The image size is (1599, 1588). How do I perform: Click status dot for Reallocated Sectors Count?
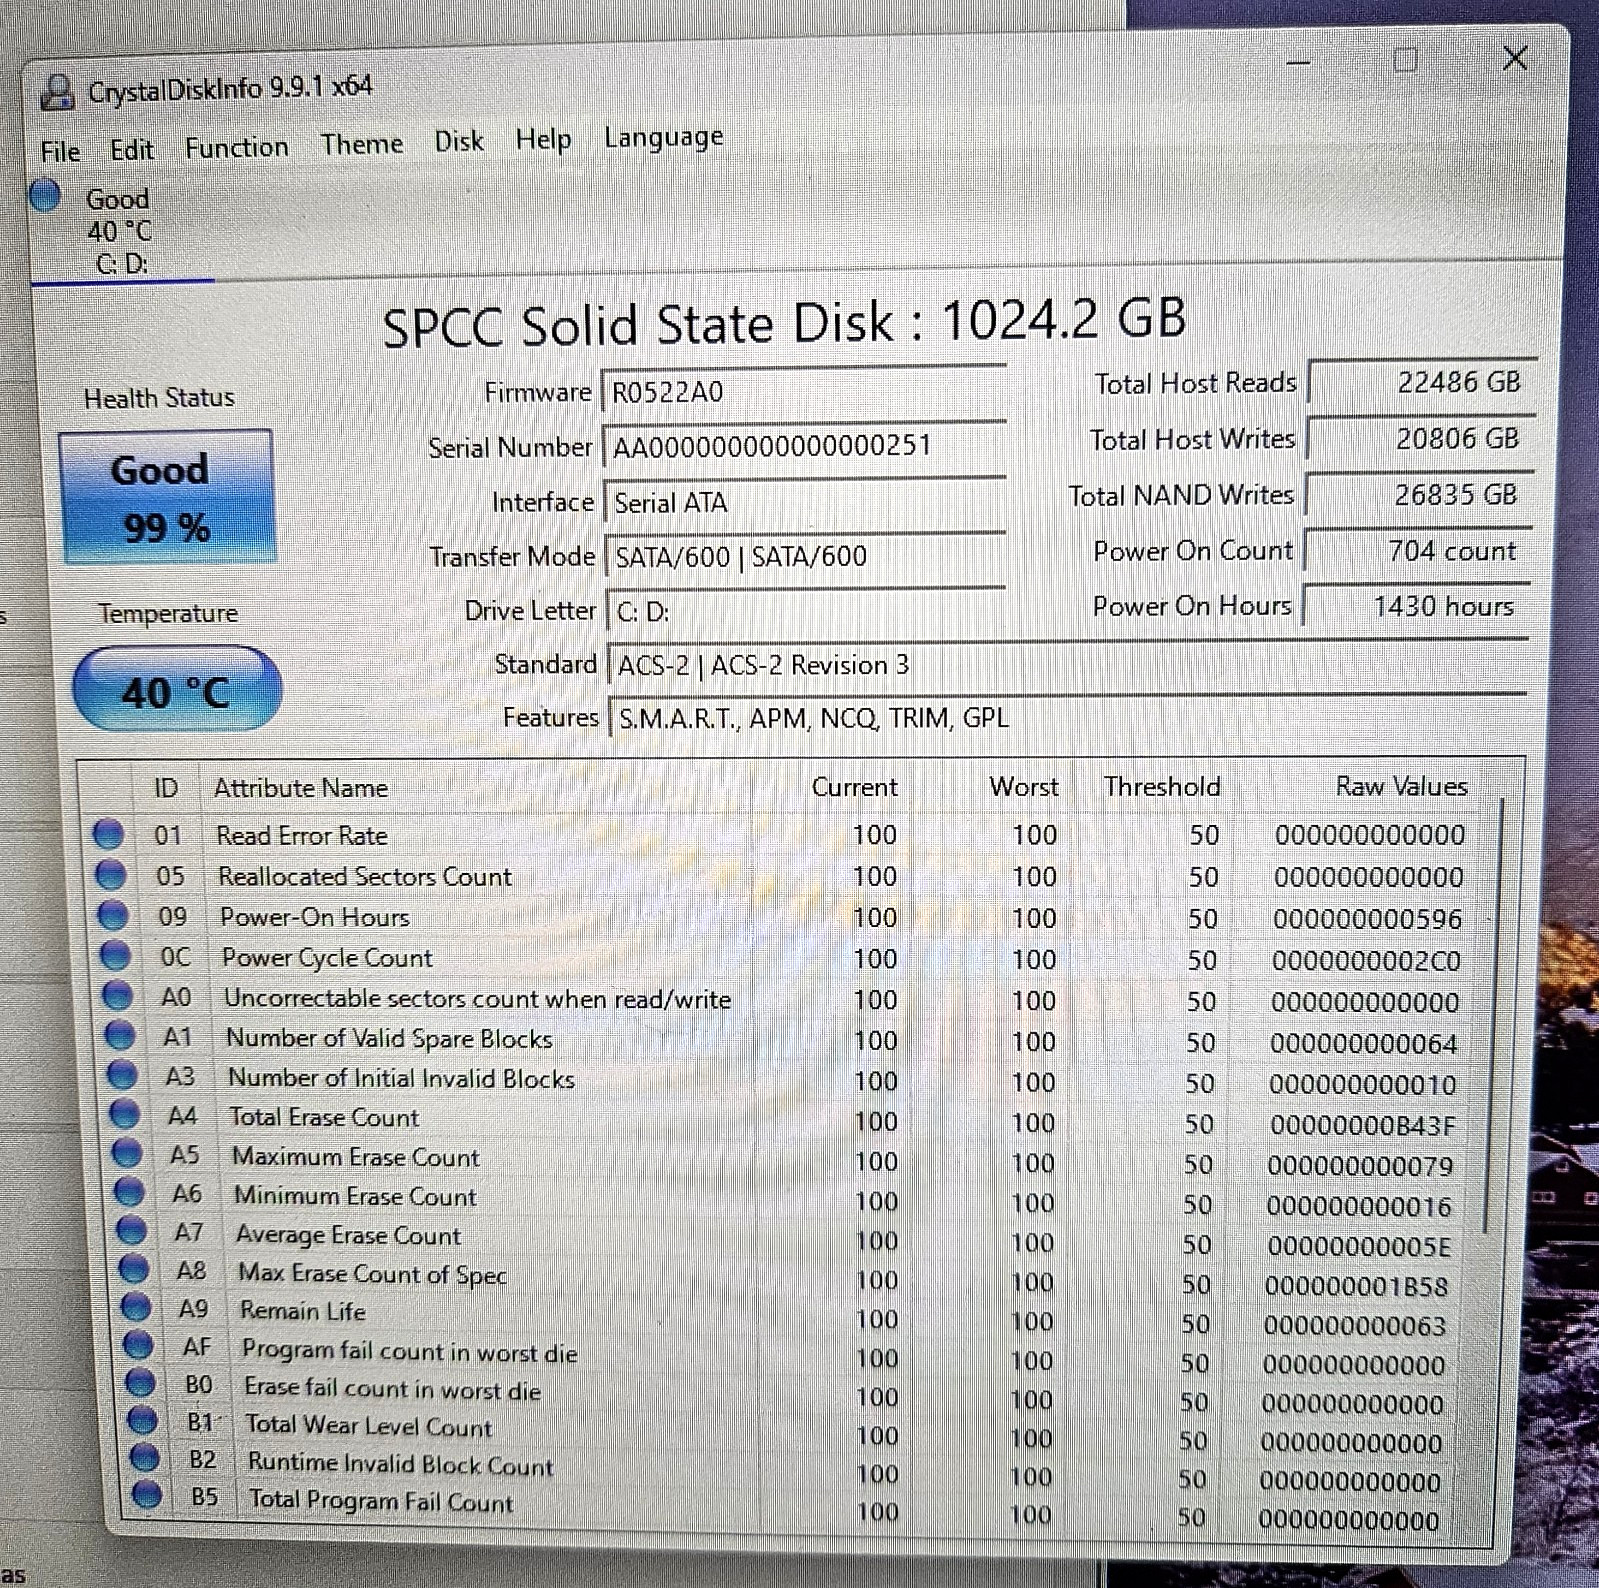(x=110, y=875)
